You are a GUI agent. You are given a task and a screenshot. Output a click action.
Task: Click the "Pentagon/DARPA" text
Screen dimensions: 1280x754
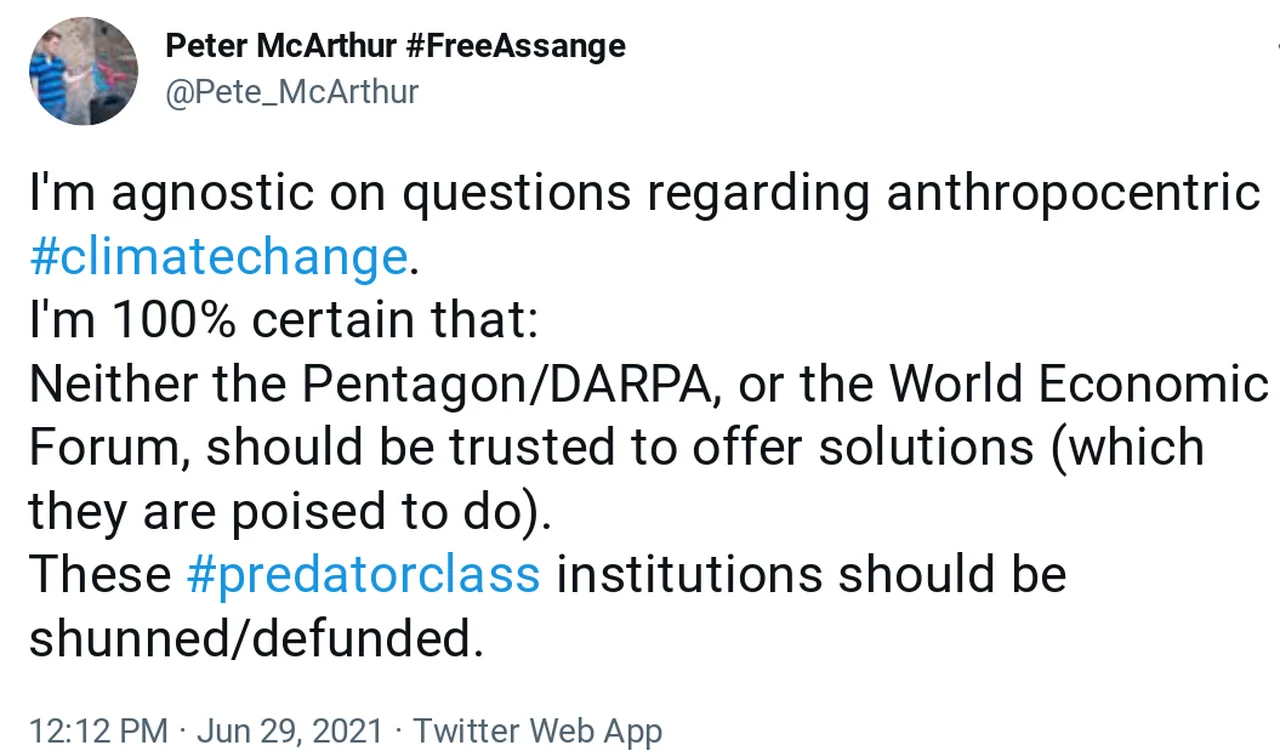[x=507, y=384]
